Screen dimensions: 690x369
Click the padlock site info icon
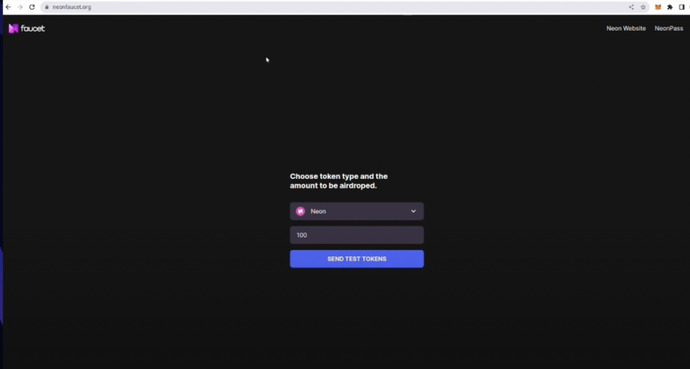tap(47, 7)
